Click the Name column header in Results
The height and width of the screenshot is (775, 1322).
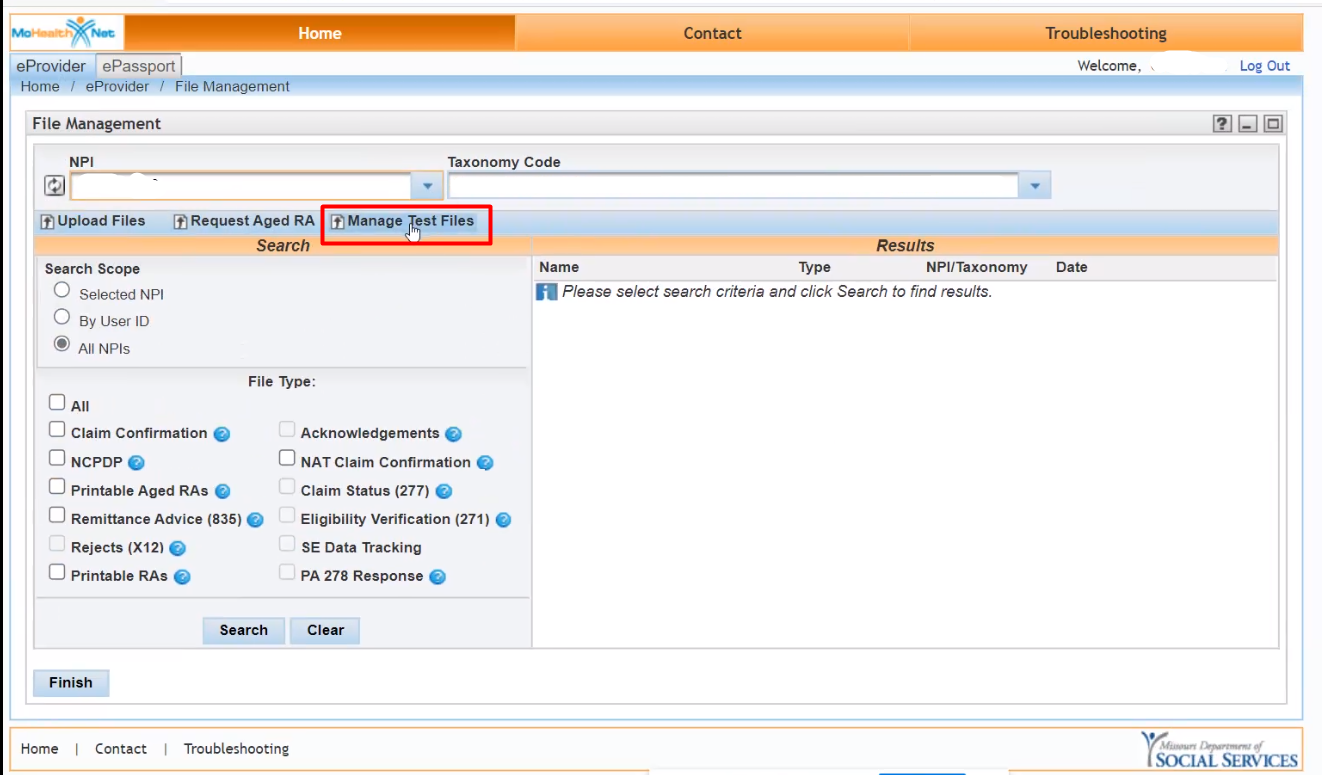(559, 268)
